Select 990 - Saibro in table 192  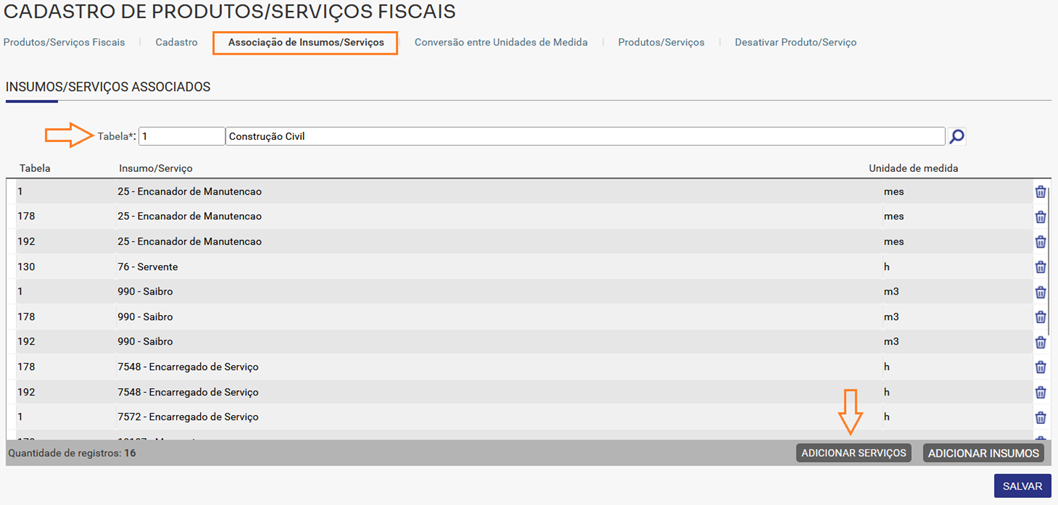pos(145,342)
